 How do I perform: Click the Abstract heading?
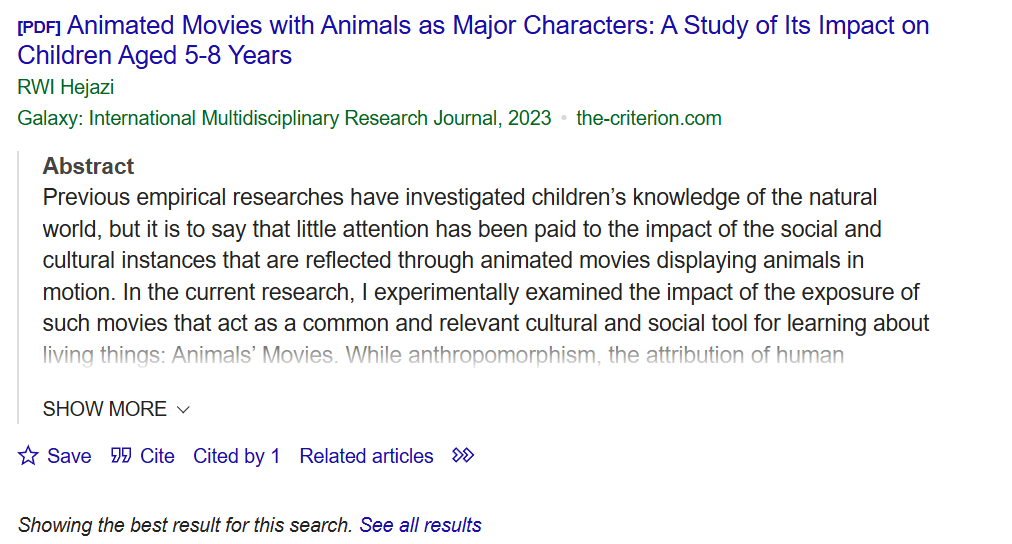(x=88, y=166)
